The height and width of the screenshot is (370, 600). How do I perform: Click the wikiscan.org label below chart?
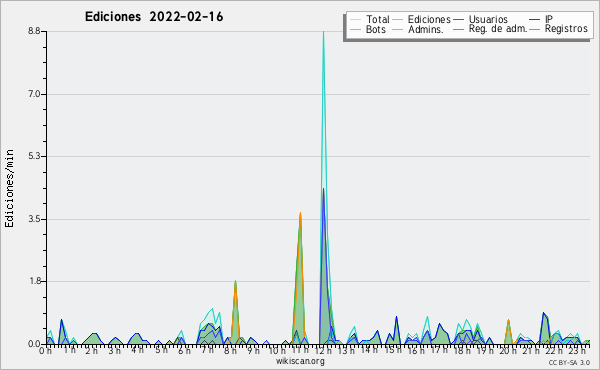coord(300,361)
